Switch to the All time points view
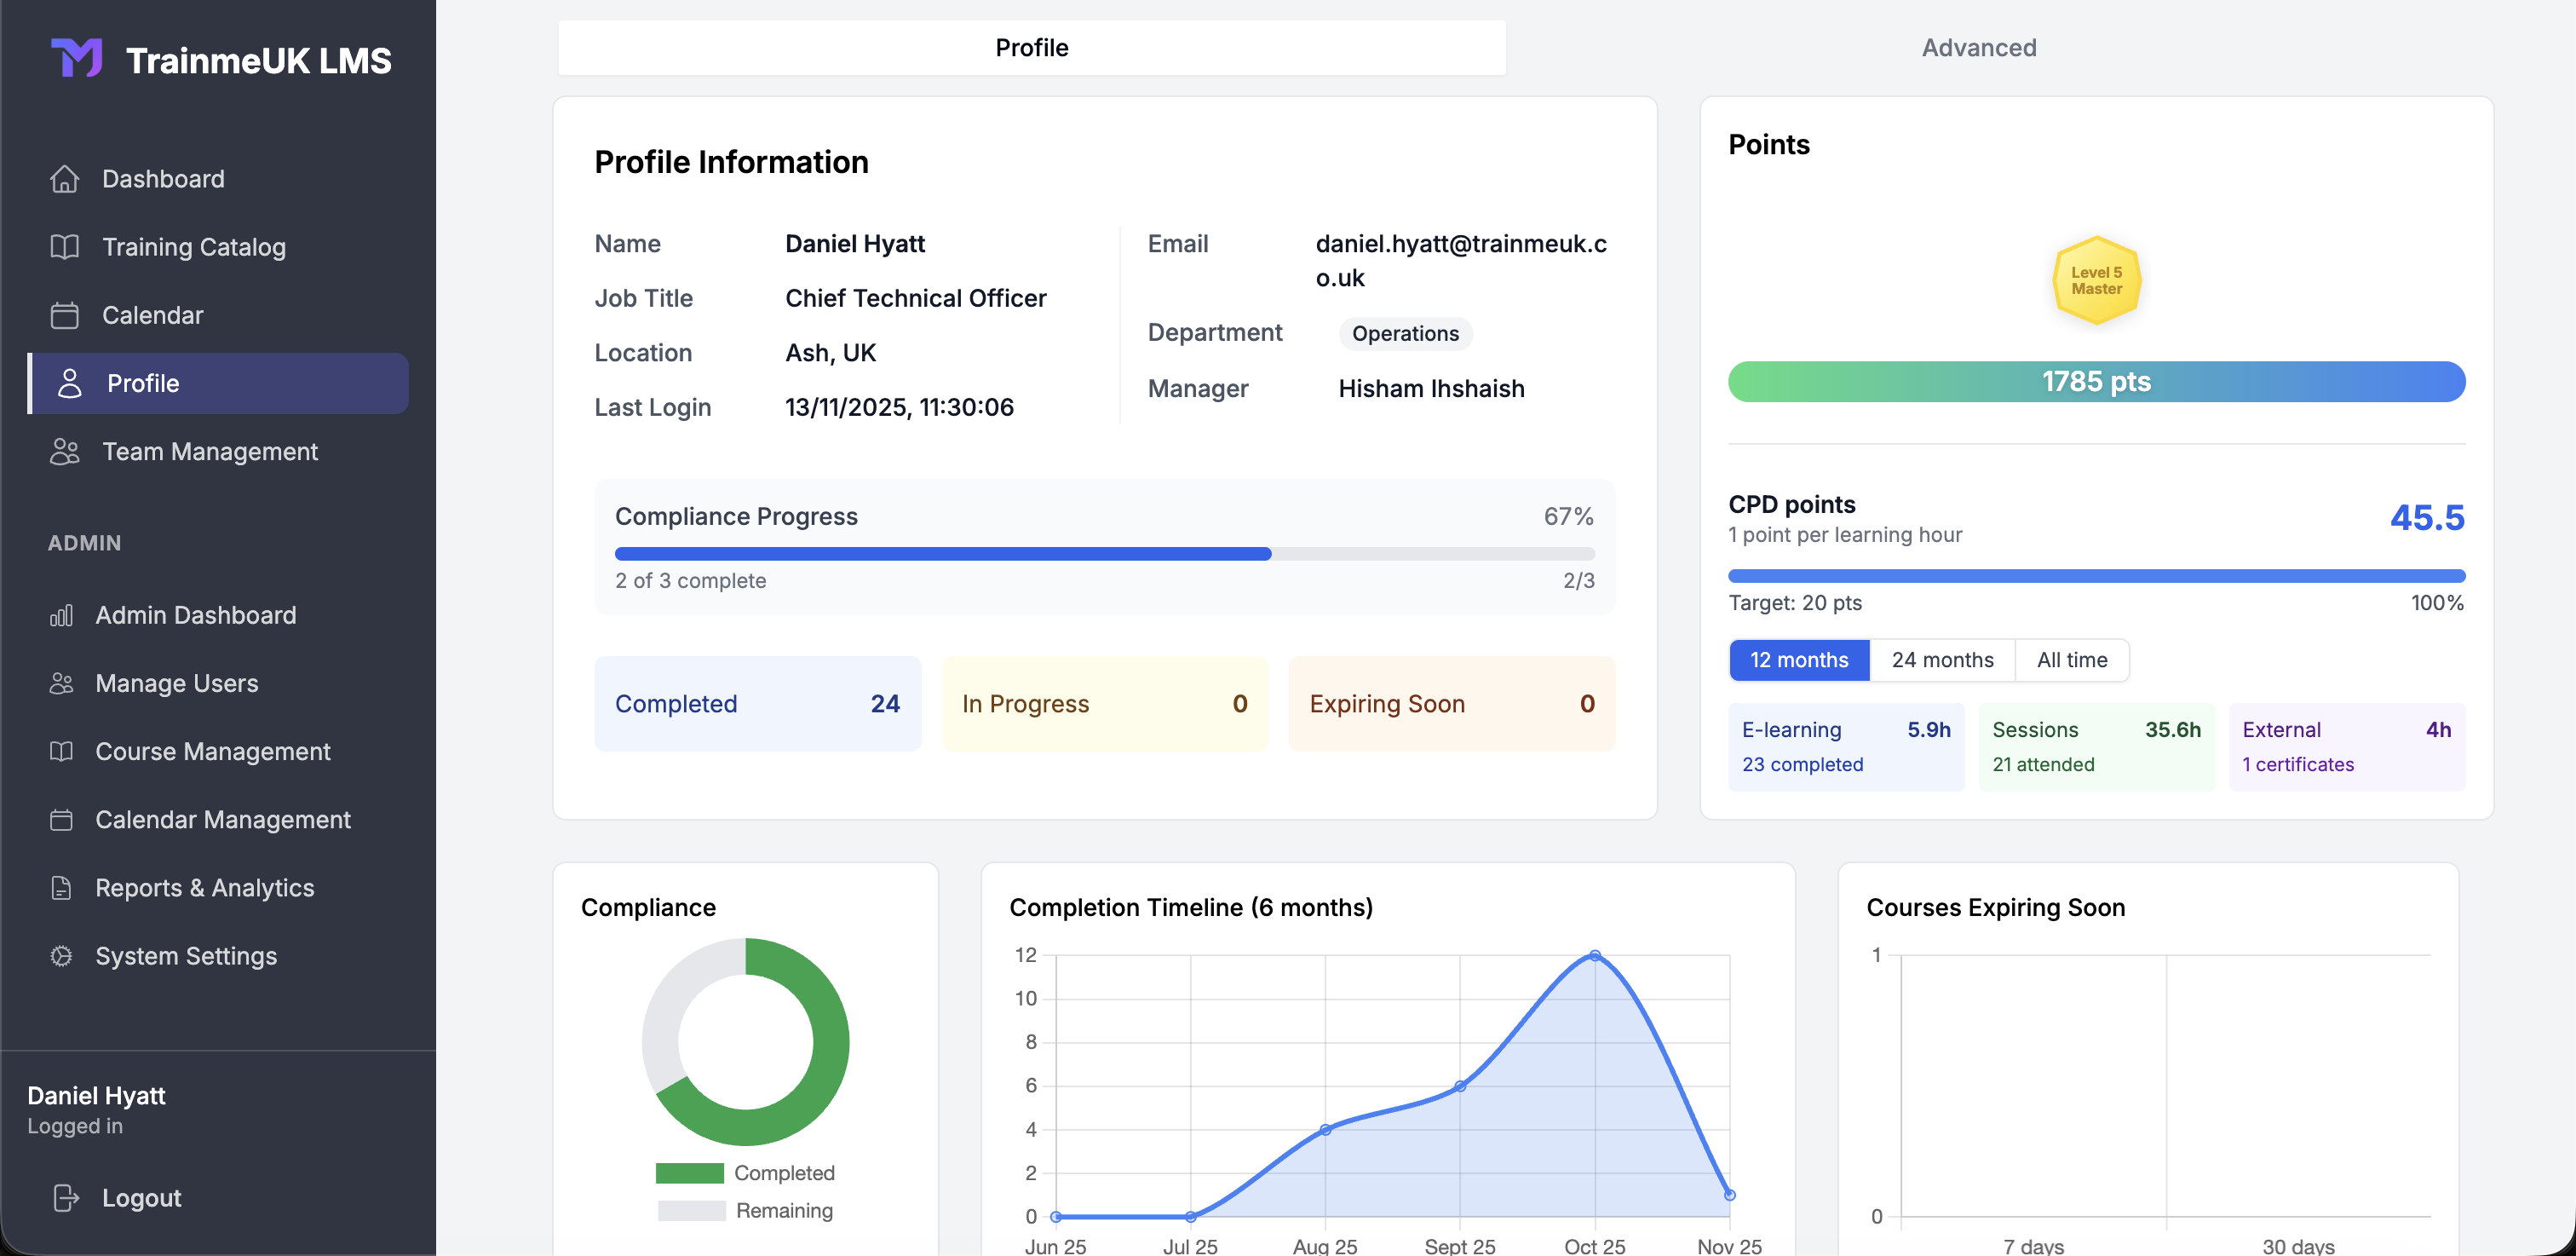2576x1256 pixels. point(2071,660)
